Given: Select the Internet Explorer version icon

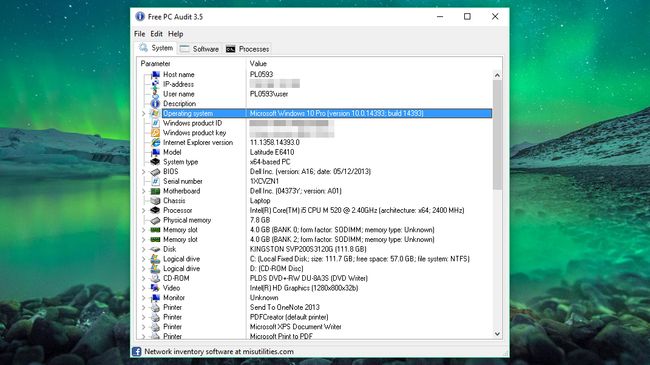Looking at the screenshot, I should (155, 143).
